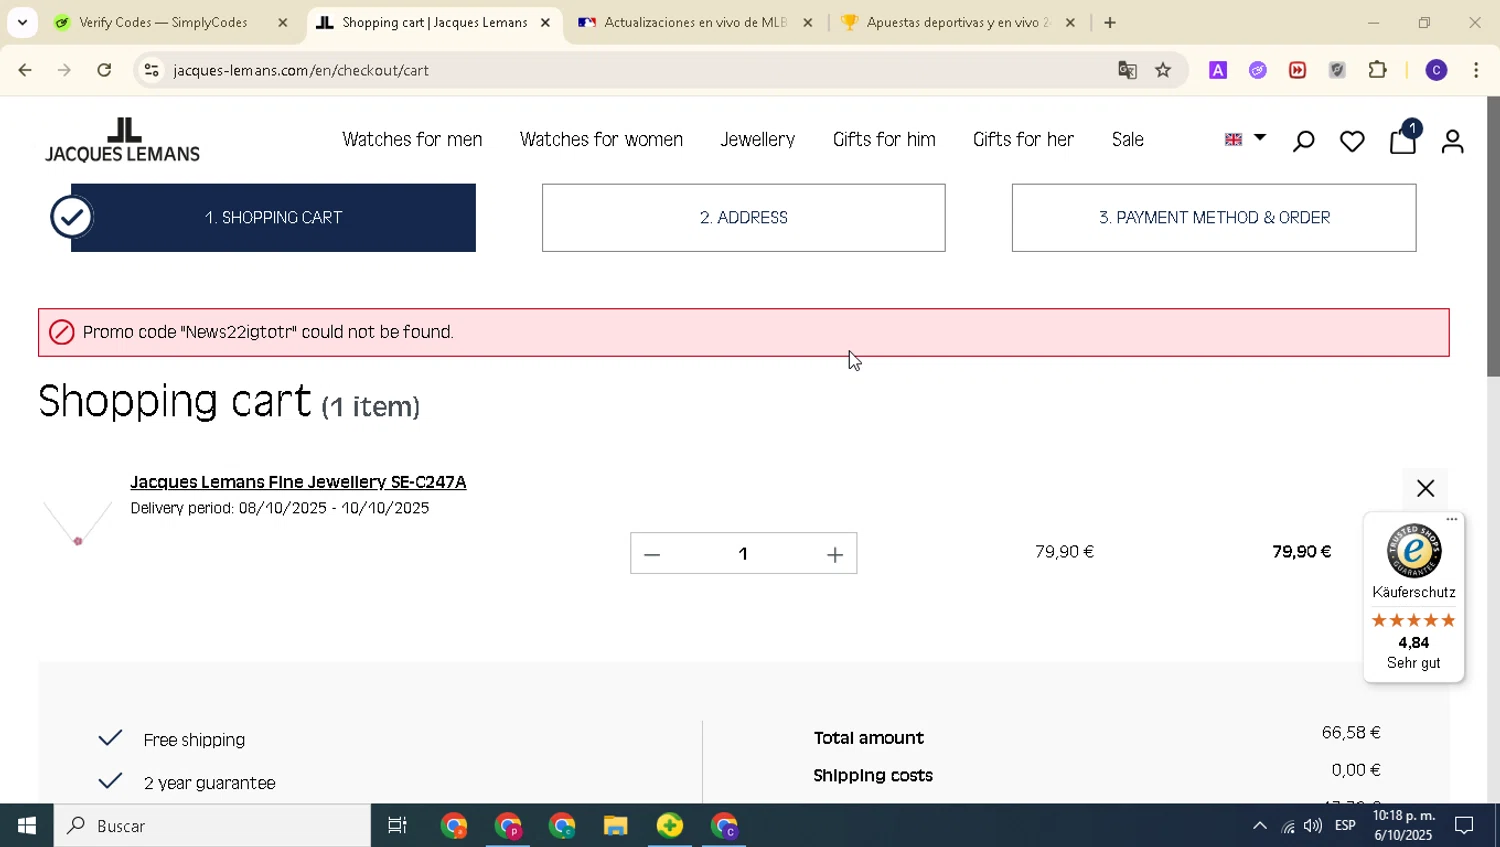This screenshot has height=847, width=1500.
Task: Click the browser forward arrow
Action: (64, 70)
